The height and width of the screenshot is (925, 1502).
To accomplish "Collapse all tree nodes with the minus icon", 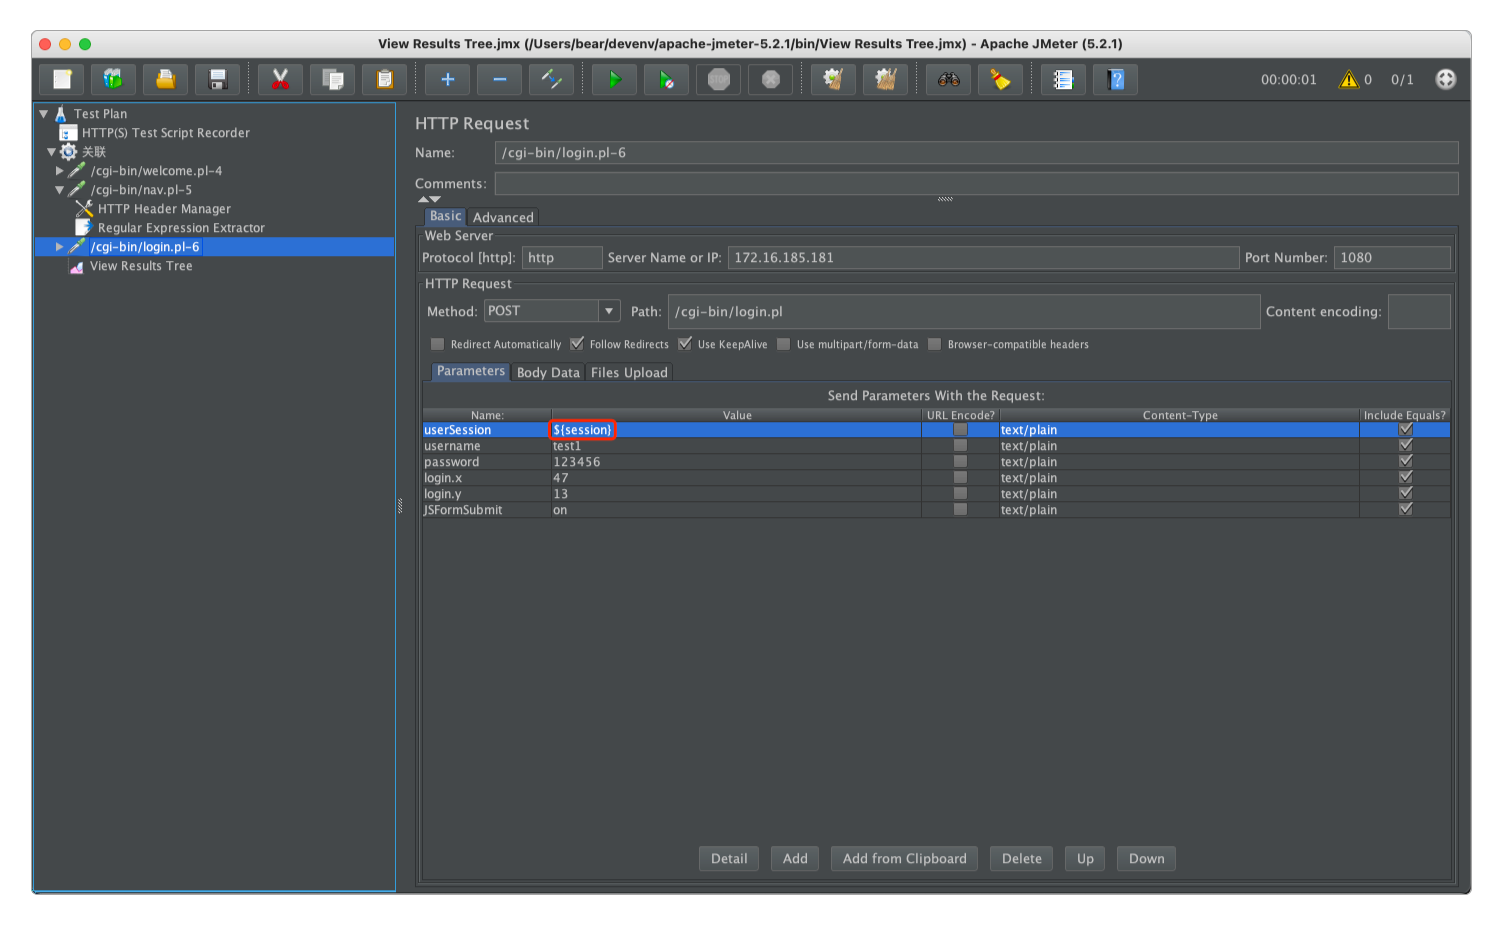I will click(500, 80).
